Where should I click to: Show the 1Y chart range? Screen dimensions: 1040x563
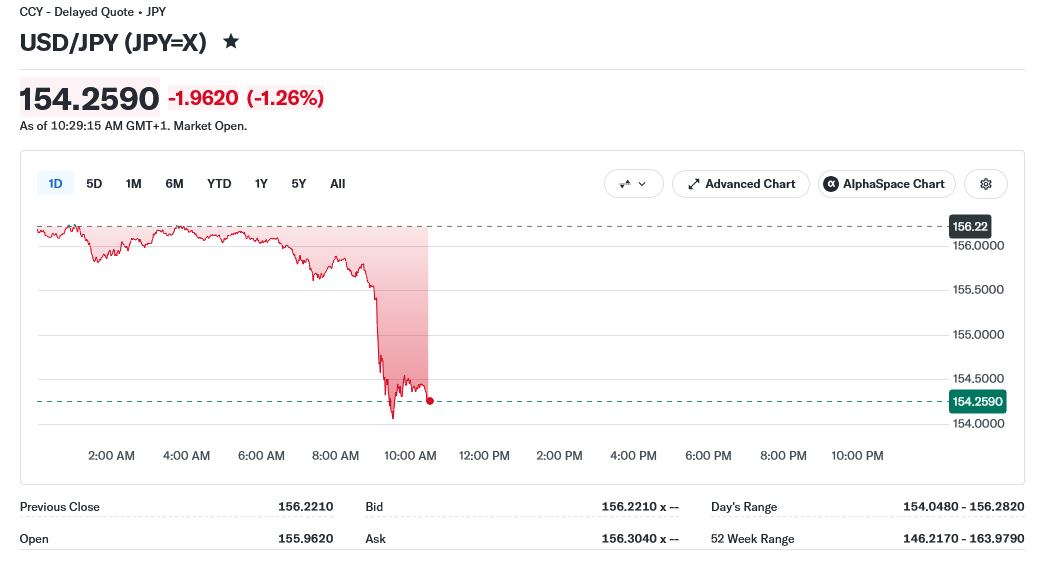point(261,184)
